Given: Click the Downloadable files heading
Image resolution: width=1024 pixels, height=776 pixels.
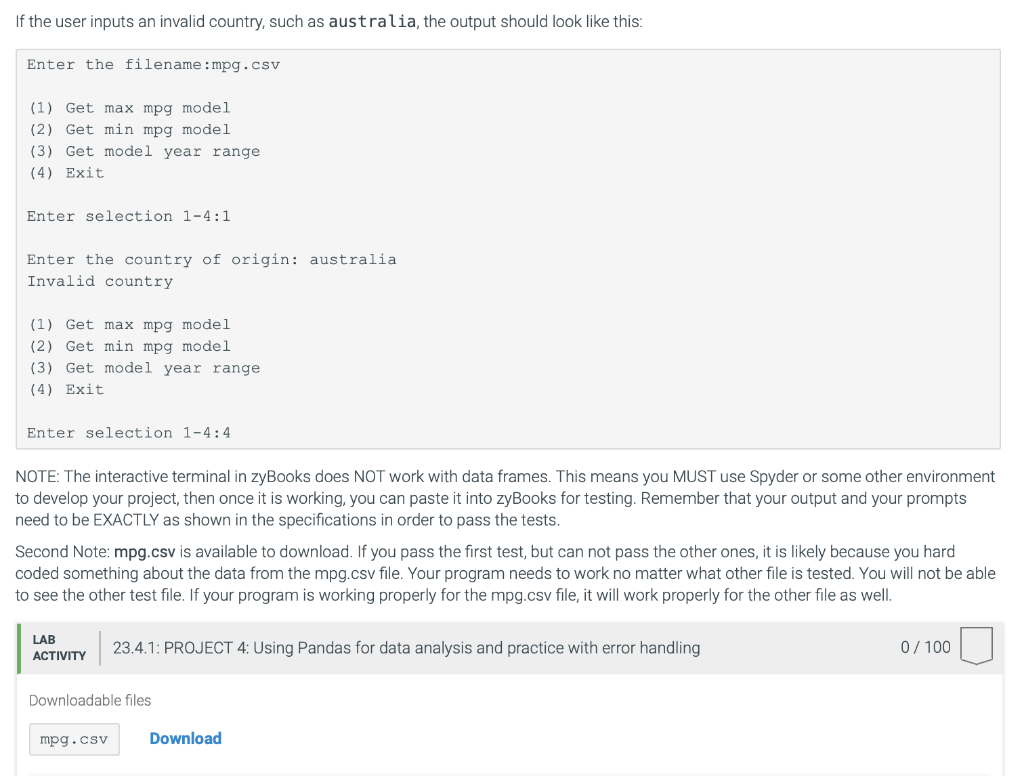Looking at the screenshot, I should [x=90, y=700].
